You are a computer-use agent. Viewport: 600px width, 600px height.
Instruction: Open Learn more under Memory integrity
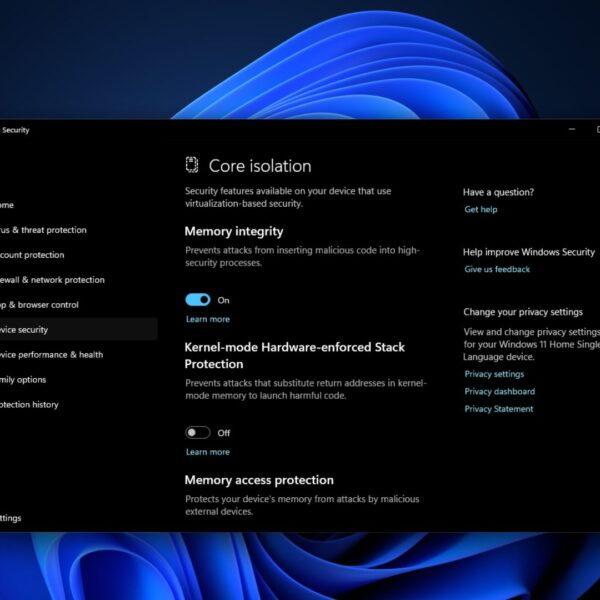(208, 319)
